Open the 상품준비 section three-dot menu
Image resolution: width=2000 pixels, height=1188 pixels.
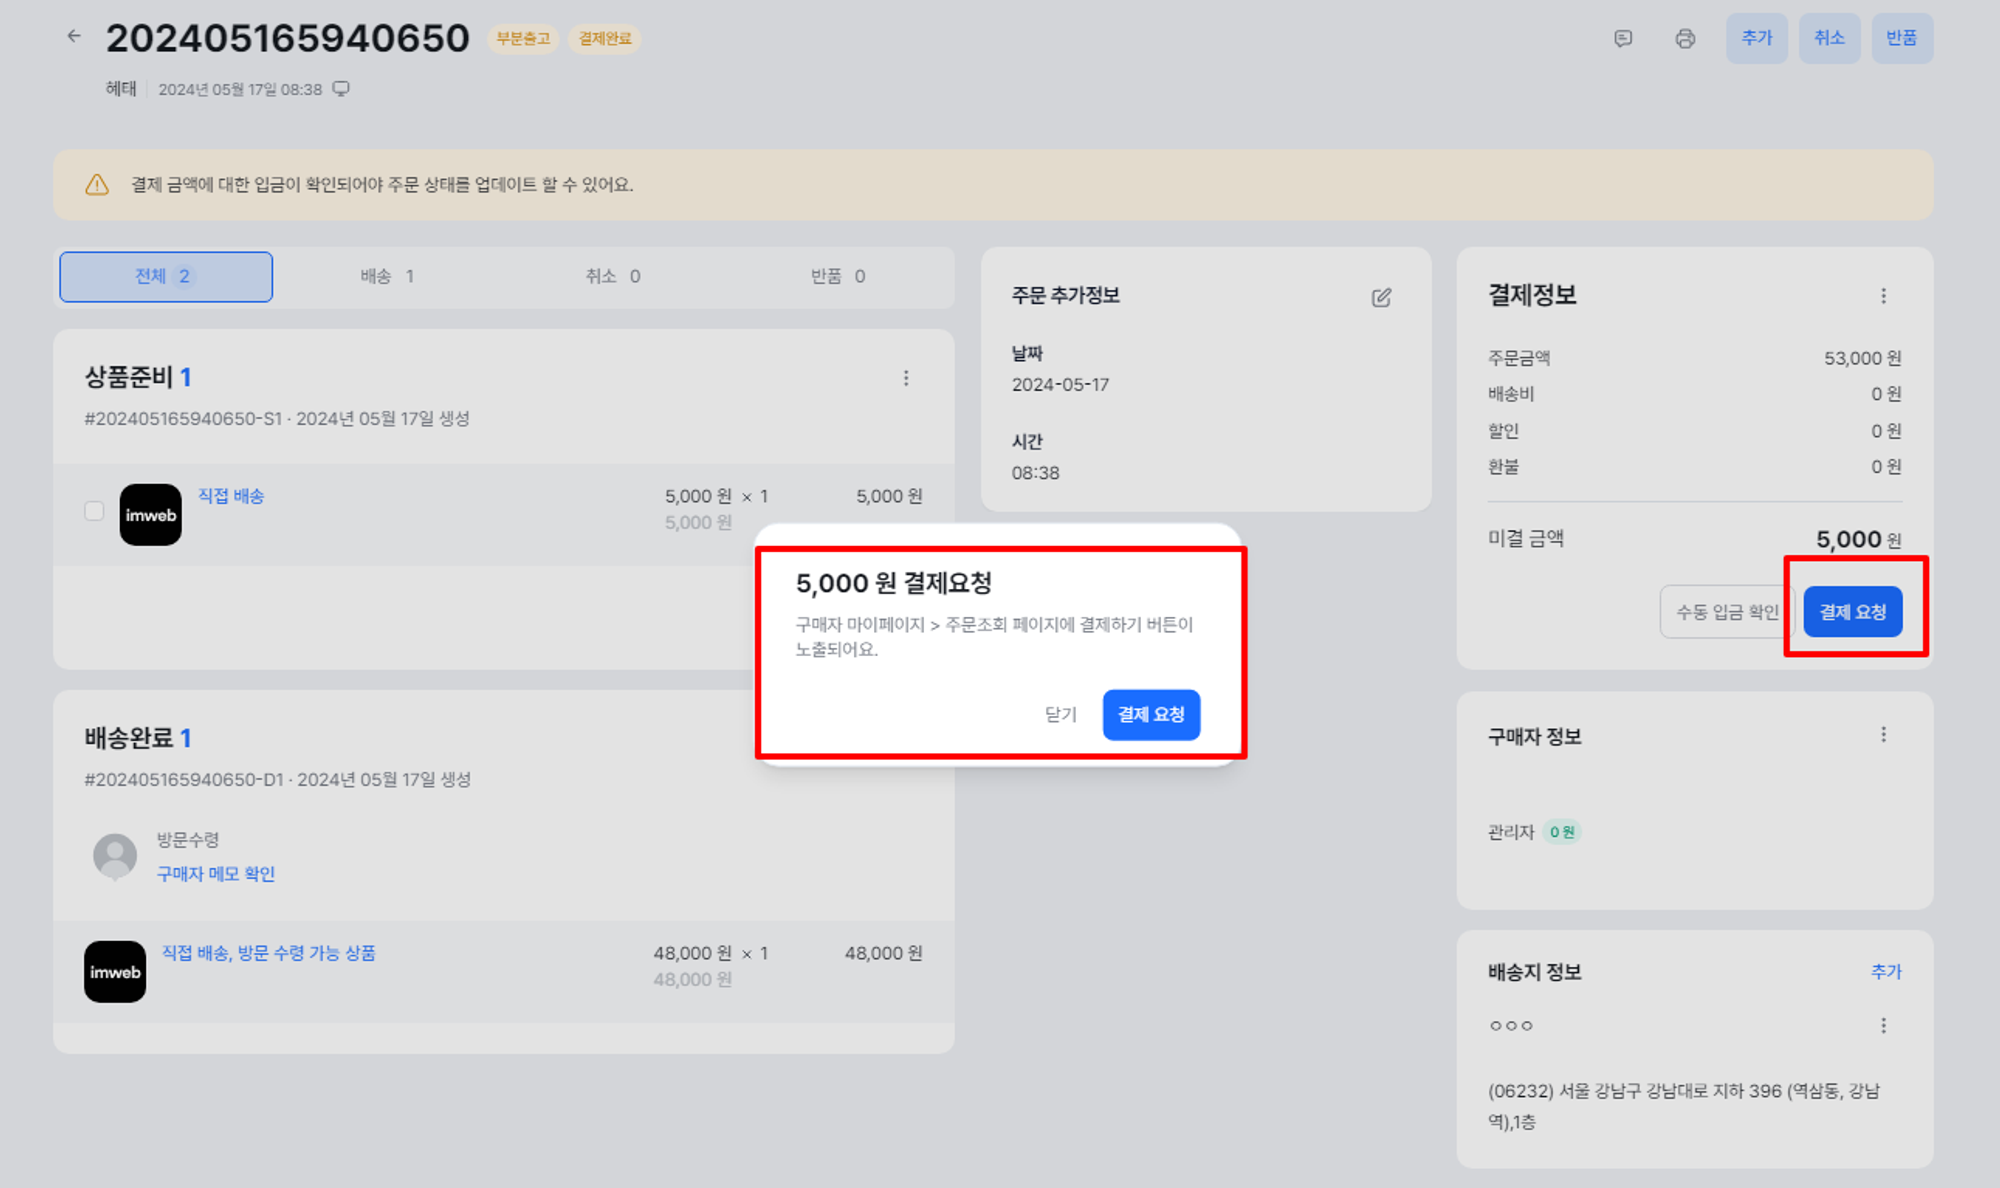tap(906, 378)
